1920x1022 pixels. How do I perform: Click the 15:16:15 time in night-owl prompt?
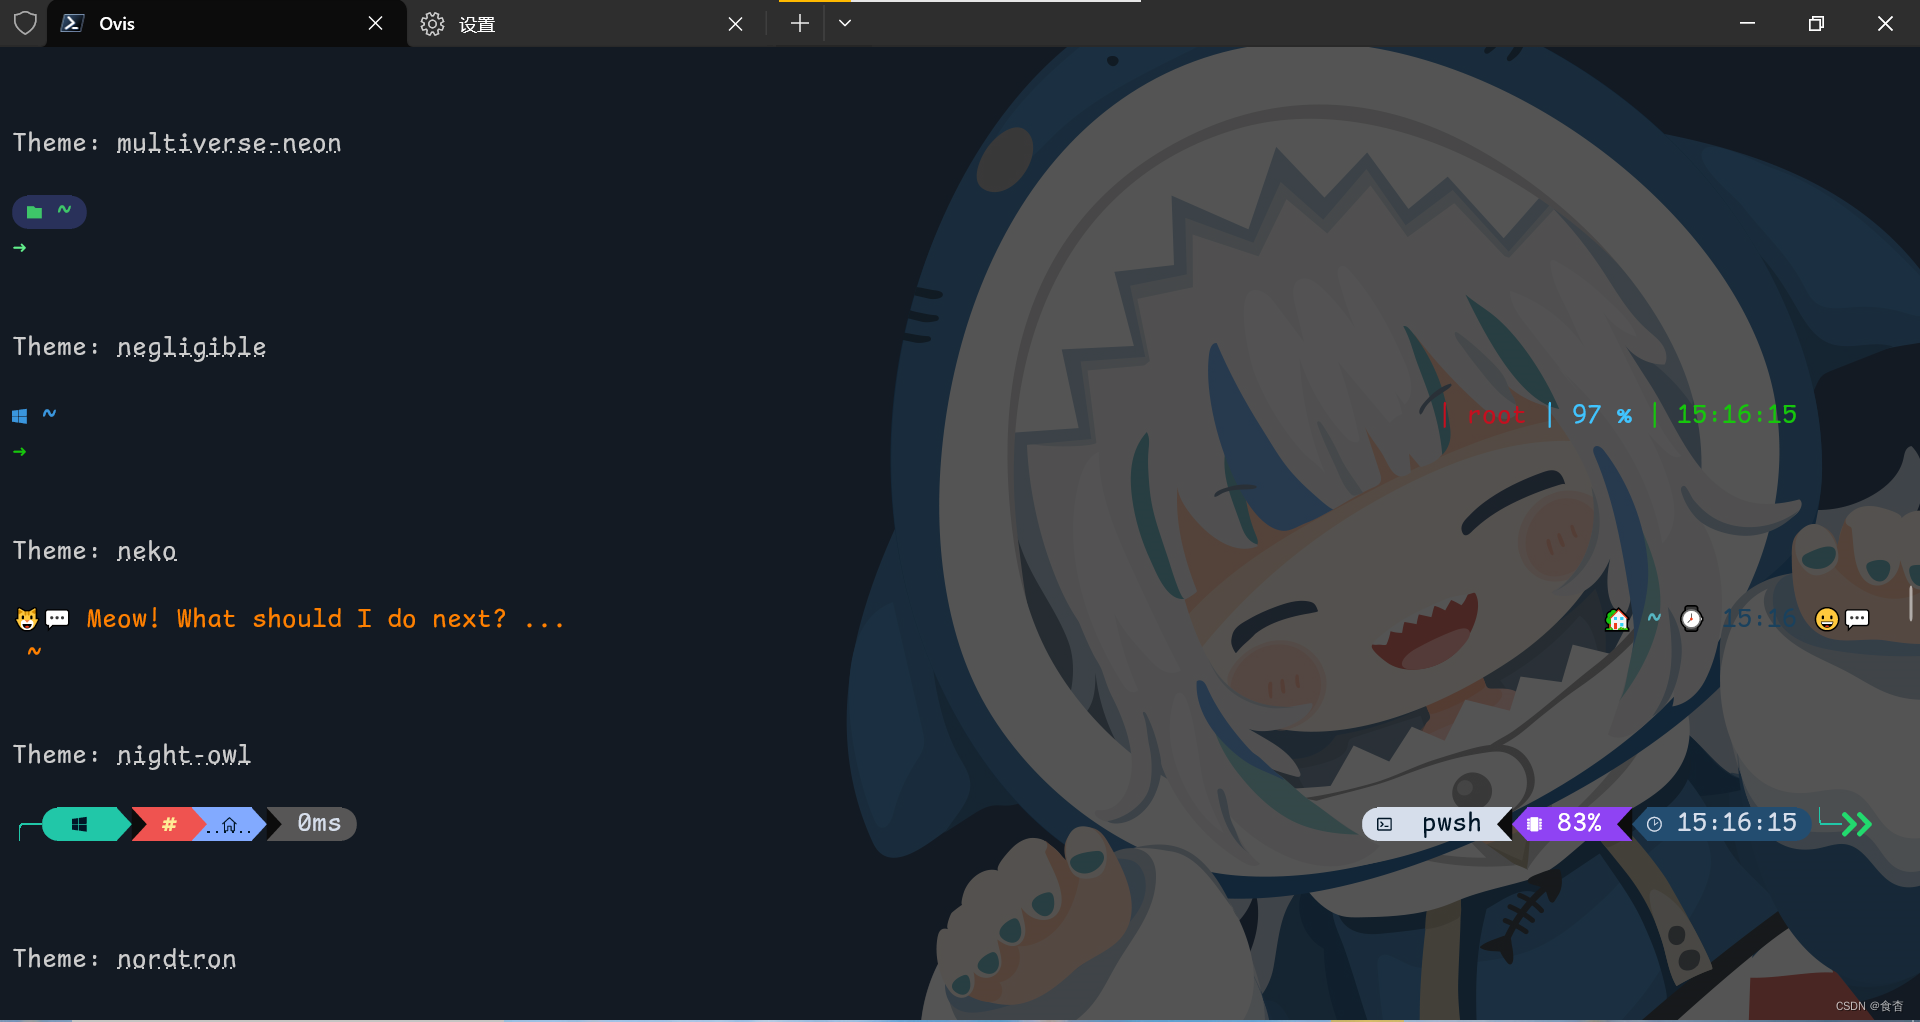pos(1736,823)
